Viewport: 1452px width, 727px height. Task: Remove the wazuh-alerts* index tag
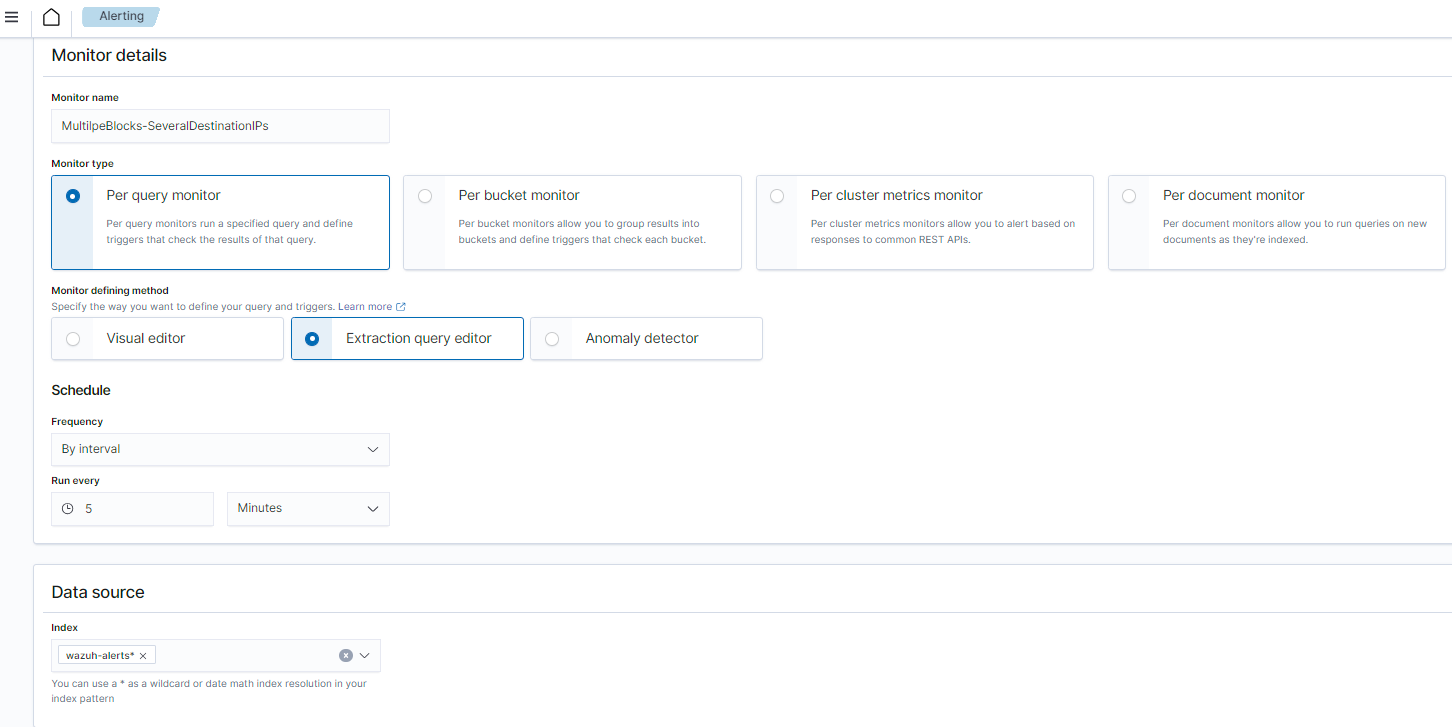click(x=143, y=656)
